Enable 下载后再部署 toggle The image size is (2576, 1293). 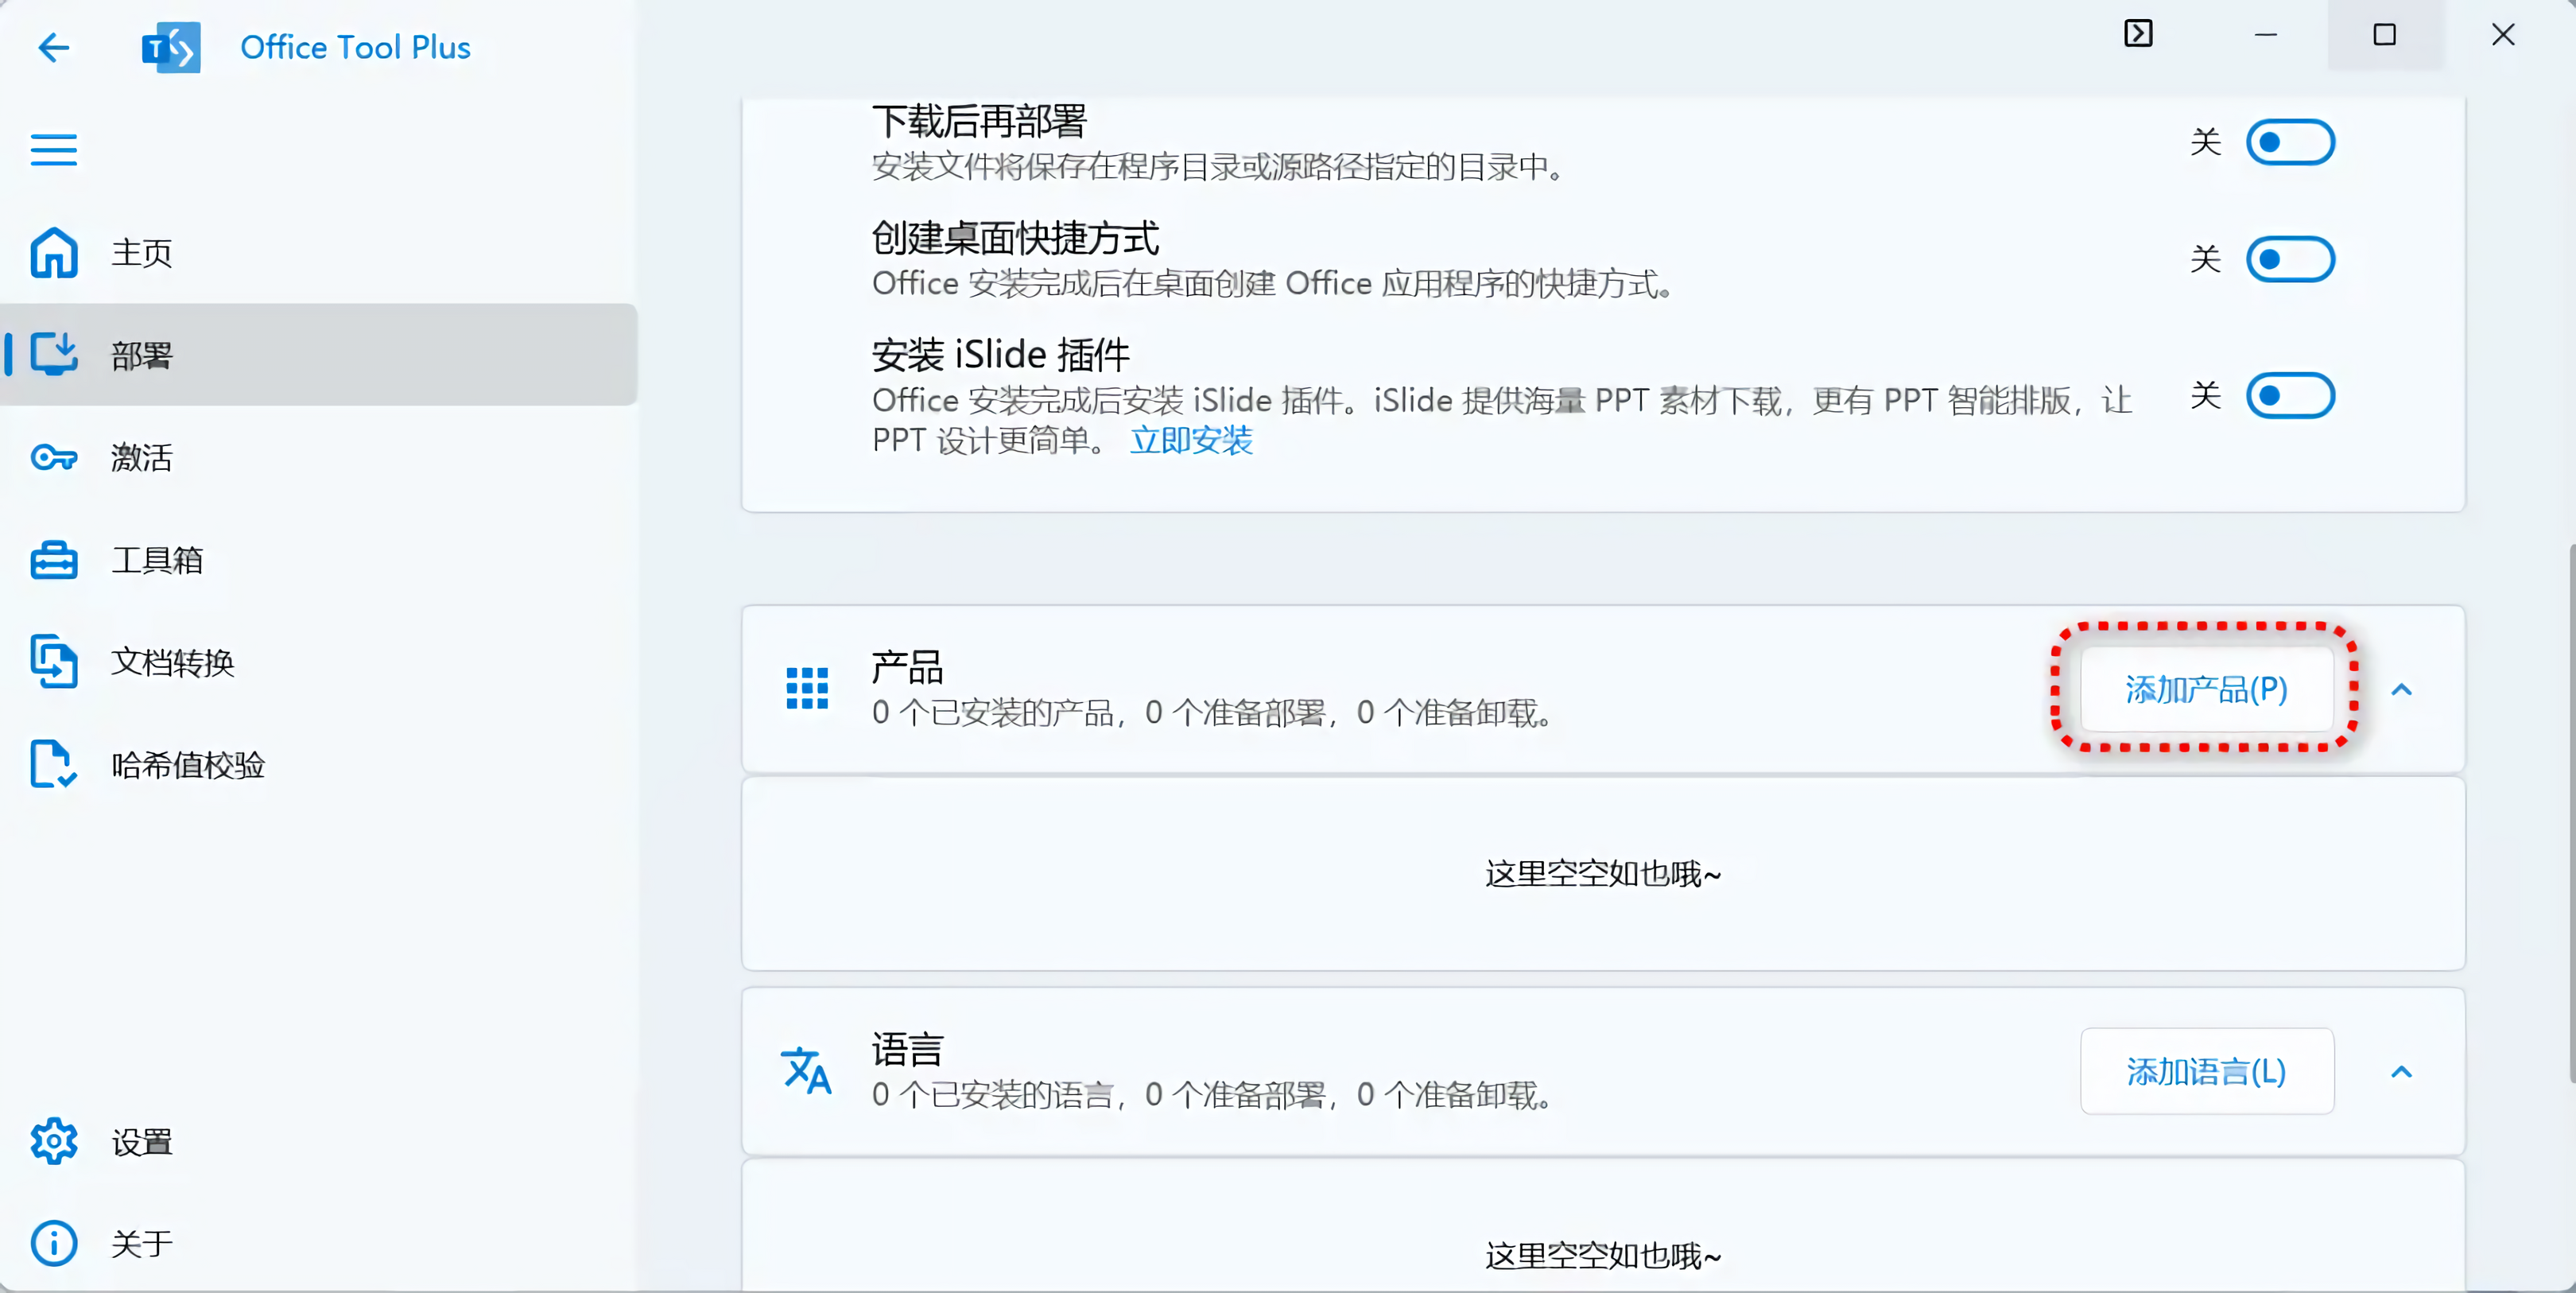[x=2290, y=142]
